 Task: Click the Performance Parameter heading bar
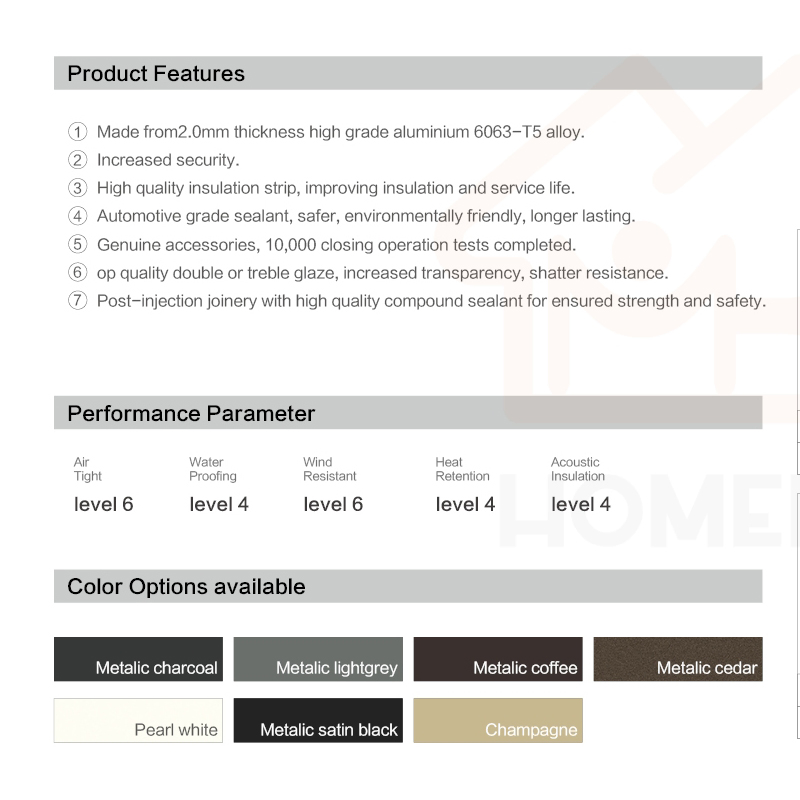pos(408,413)
